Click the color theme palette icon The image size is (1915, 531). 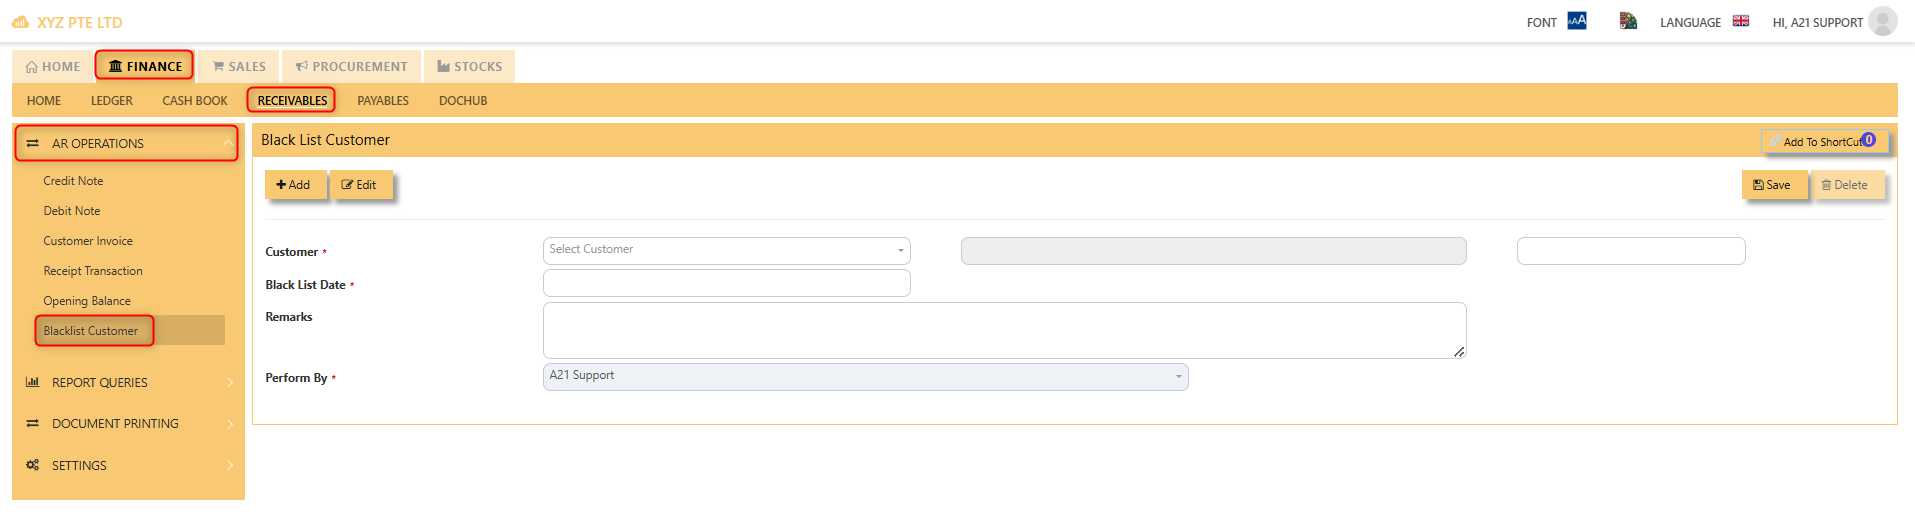click(1628, 21)
